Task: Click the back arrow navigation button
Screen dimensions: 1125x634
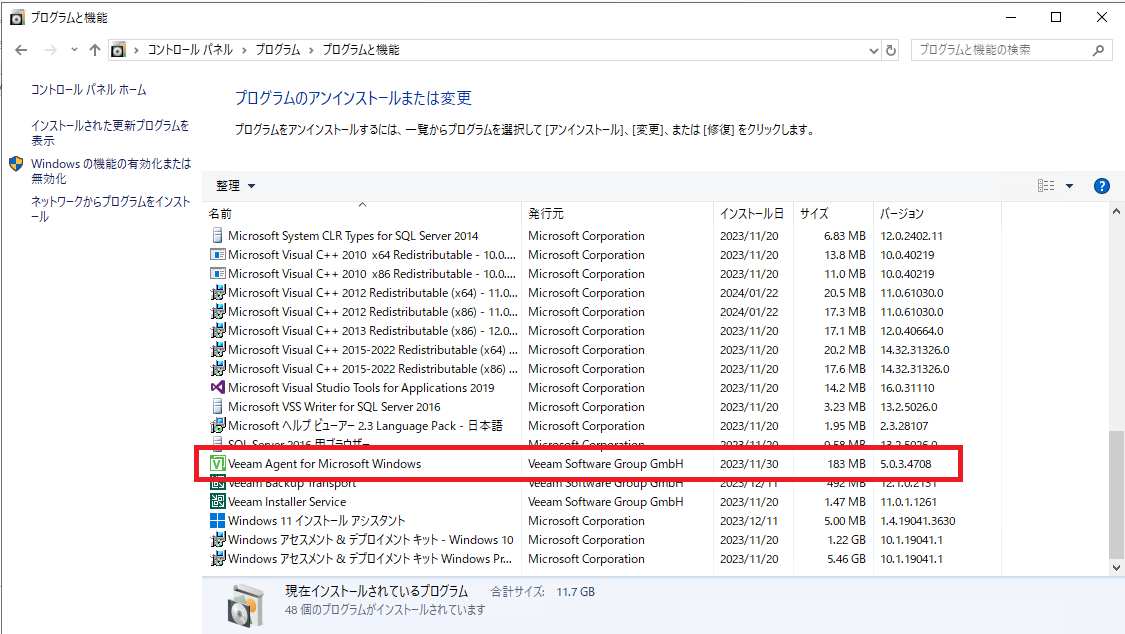Action: coord(22,50)
